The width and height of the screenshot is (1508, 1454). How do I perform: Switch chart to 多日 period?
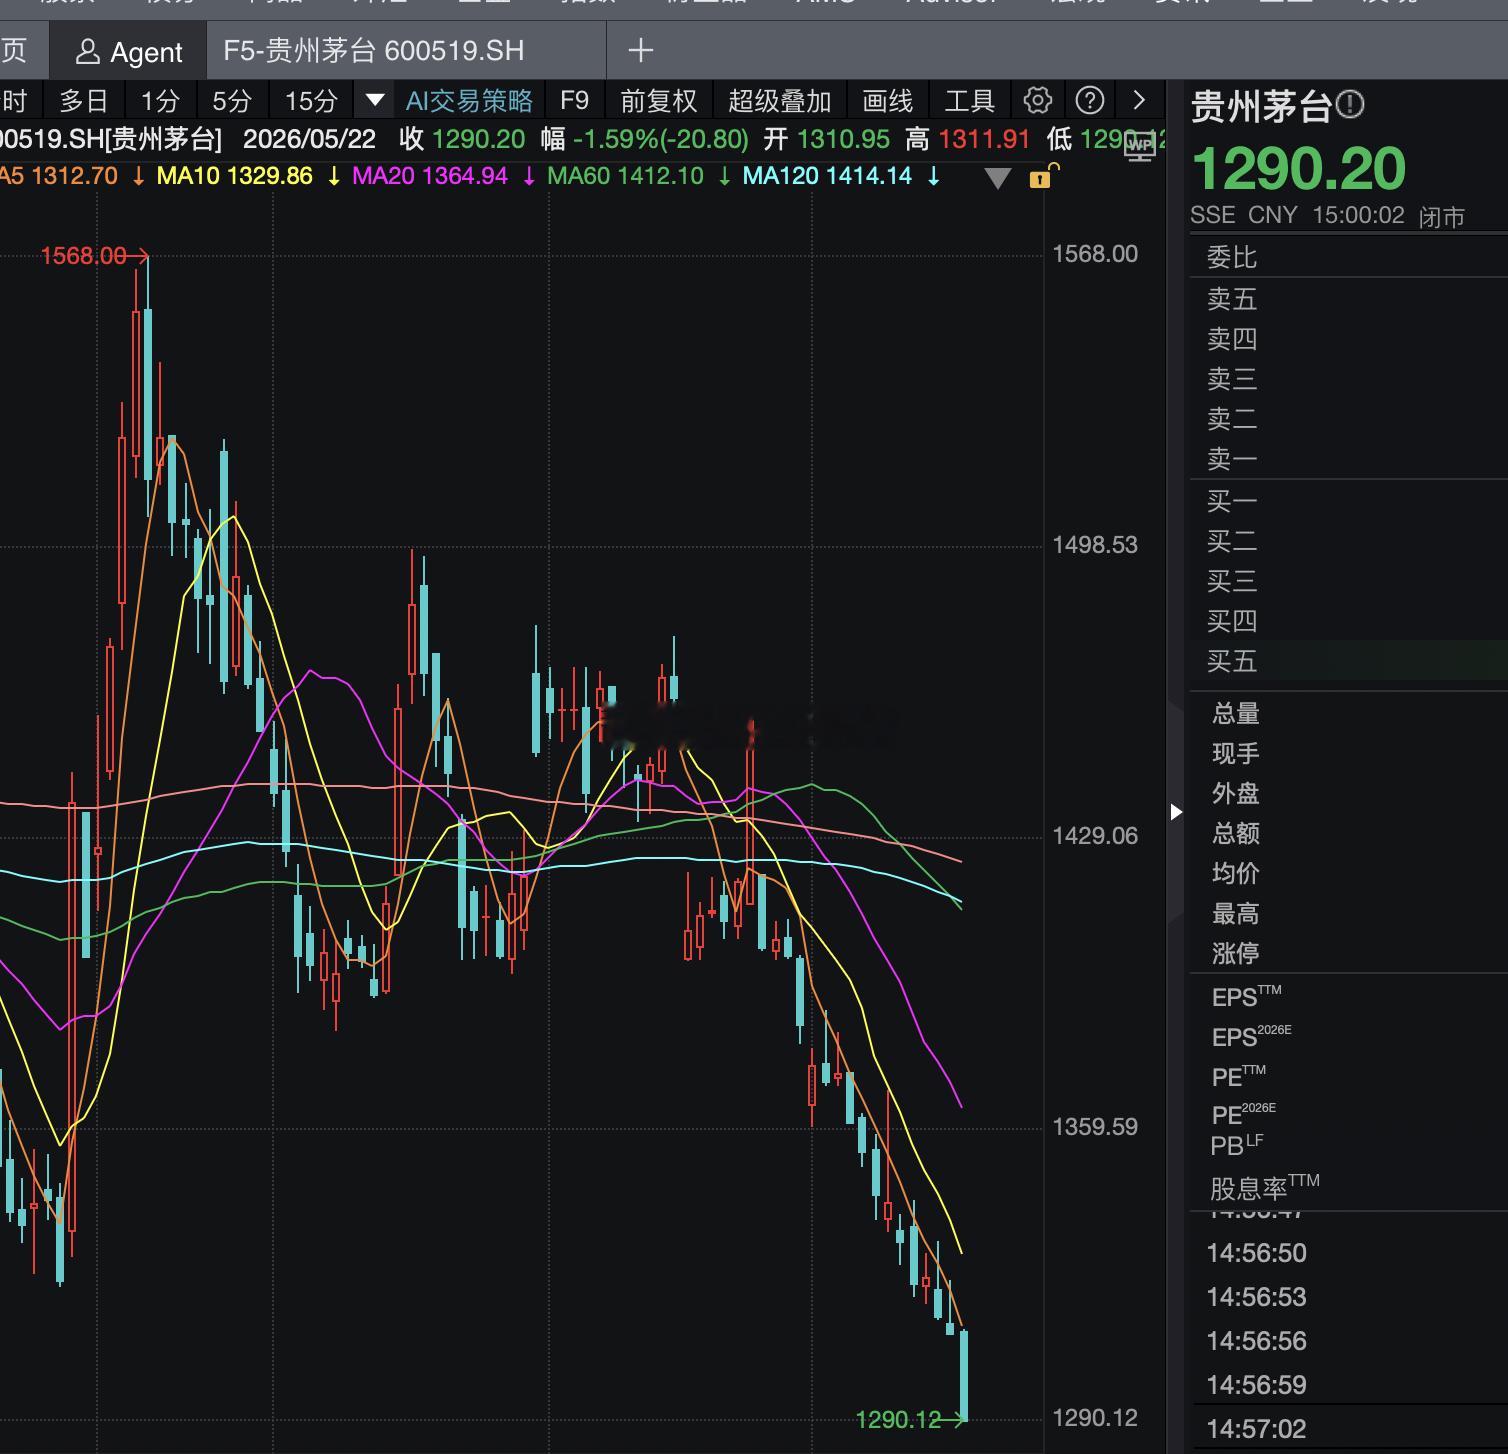coord(84,101)
